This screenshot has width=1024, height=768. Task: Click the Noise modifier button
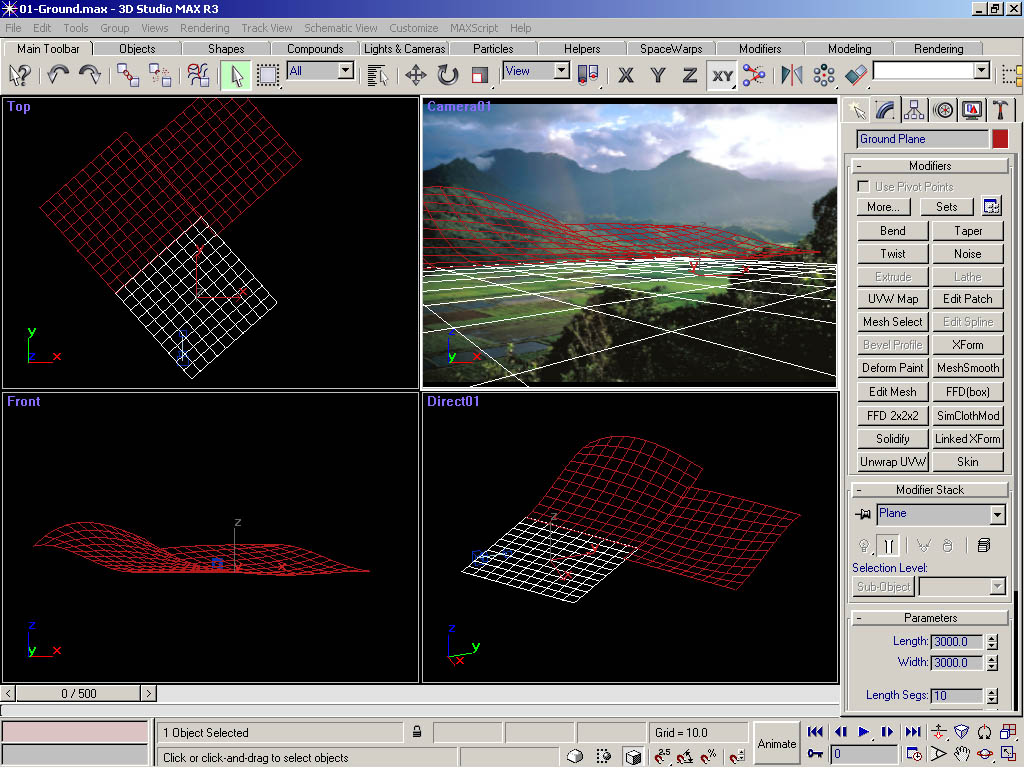[967, 253]
